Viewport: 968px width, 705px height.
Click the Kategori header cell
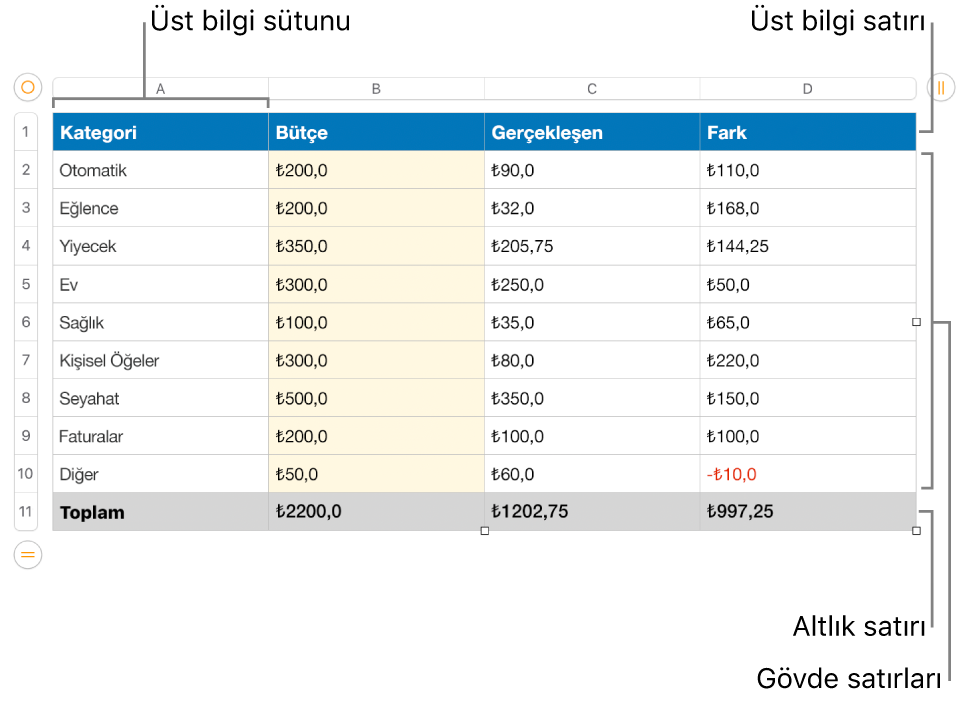point(161,132)
